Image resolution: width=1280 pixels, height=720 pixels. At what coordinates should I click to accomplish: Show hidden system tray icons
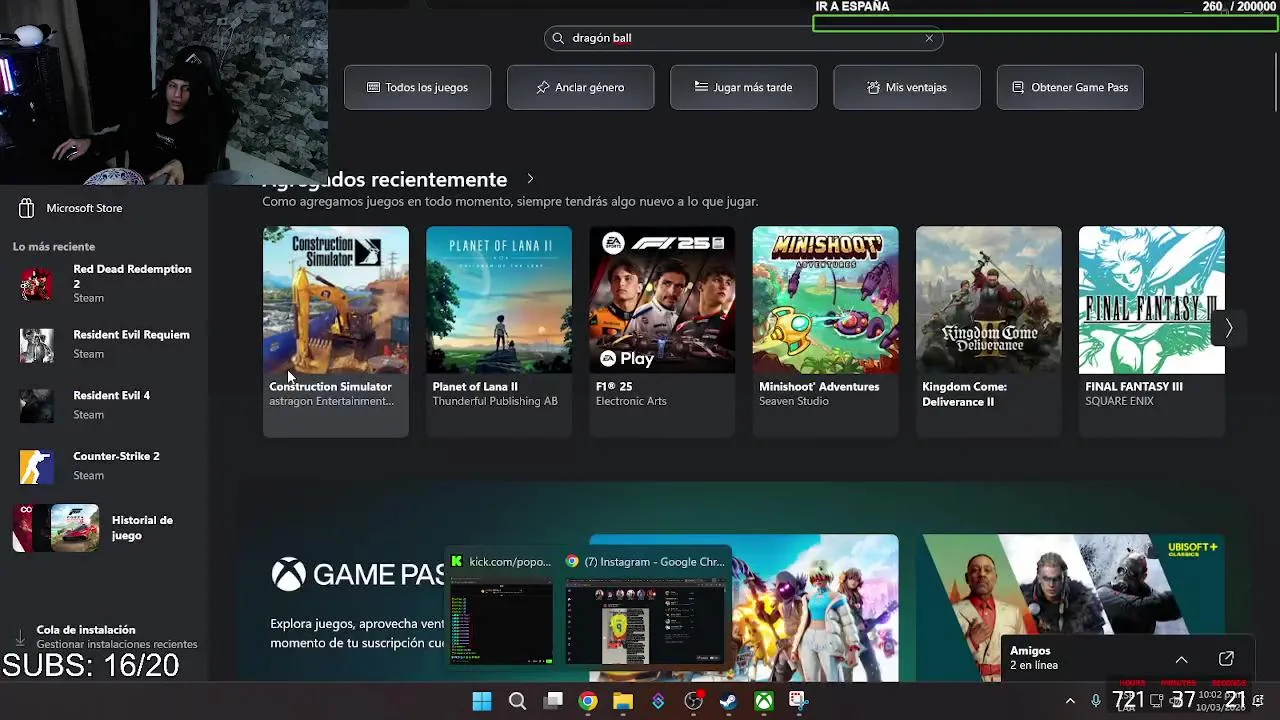coord(1070,701)
